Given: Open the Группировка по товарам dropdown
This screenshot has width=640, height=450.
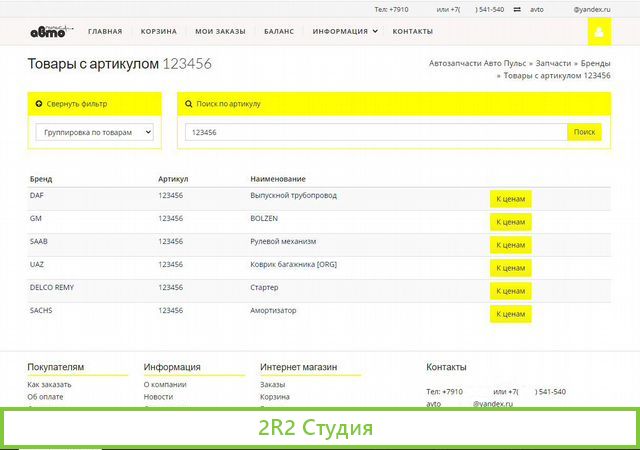Looking at the screenshot, I should (94, 132).
